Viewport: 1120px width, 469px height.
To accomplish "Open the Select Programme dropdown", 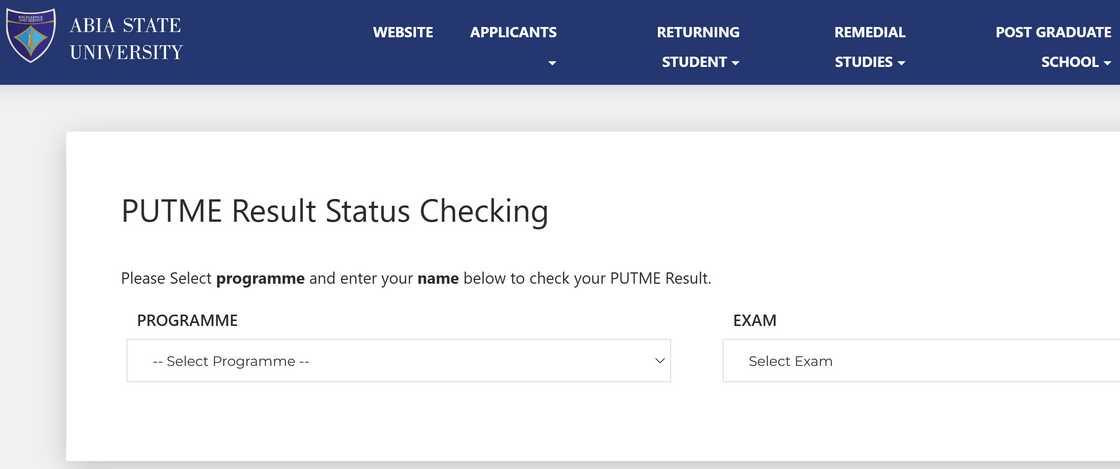I will [x=398, y=361].
